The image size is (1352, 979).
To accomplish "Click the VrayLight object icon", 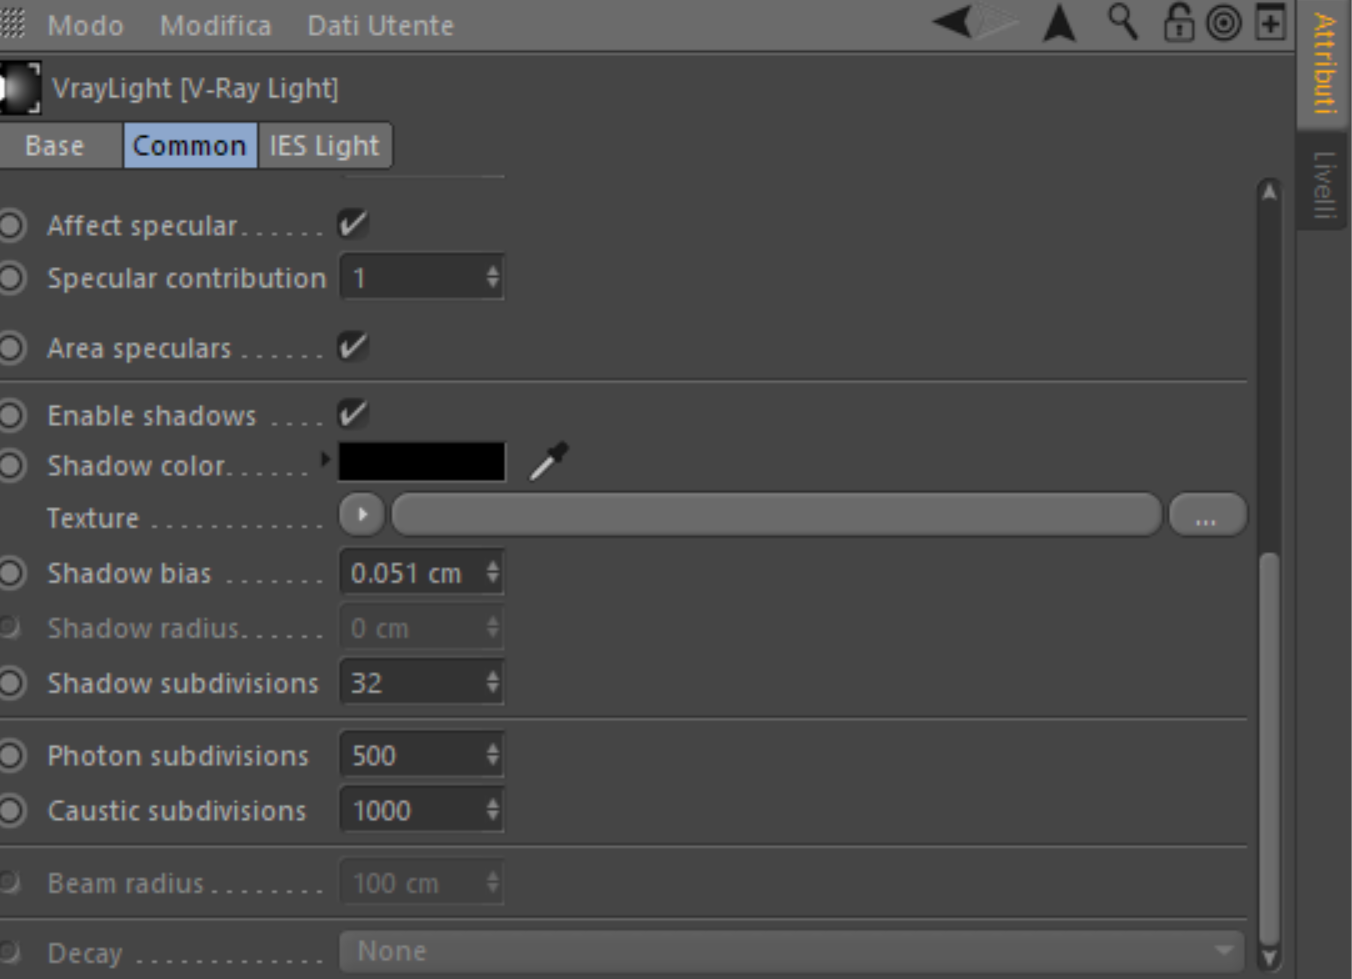I will [20, 88].
